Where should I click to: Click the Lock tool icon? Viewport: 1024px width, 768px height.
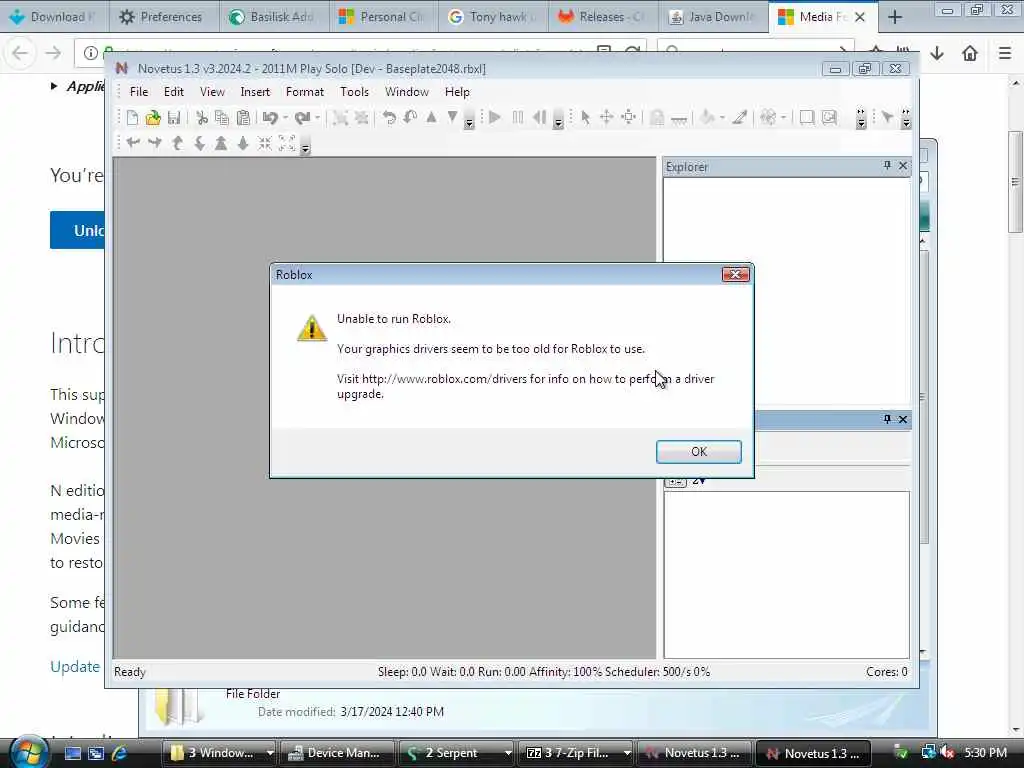[x=657, y=118]
